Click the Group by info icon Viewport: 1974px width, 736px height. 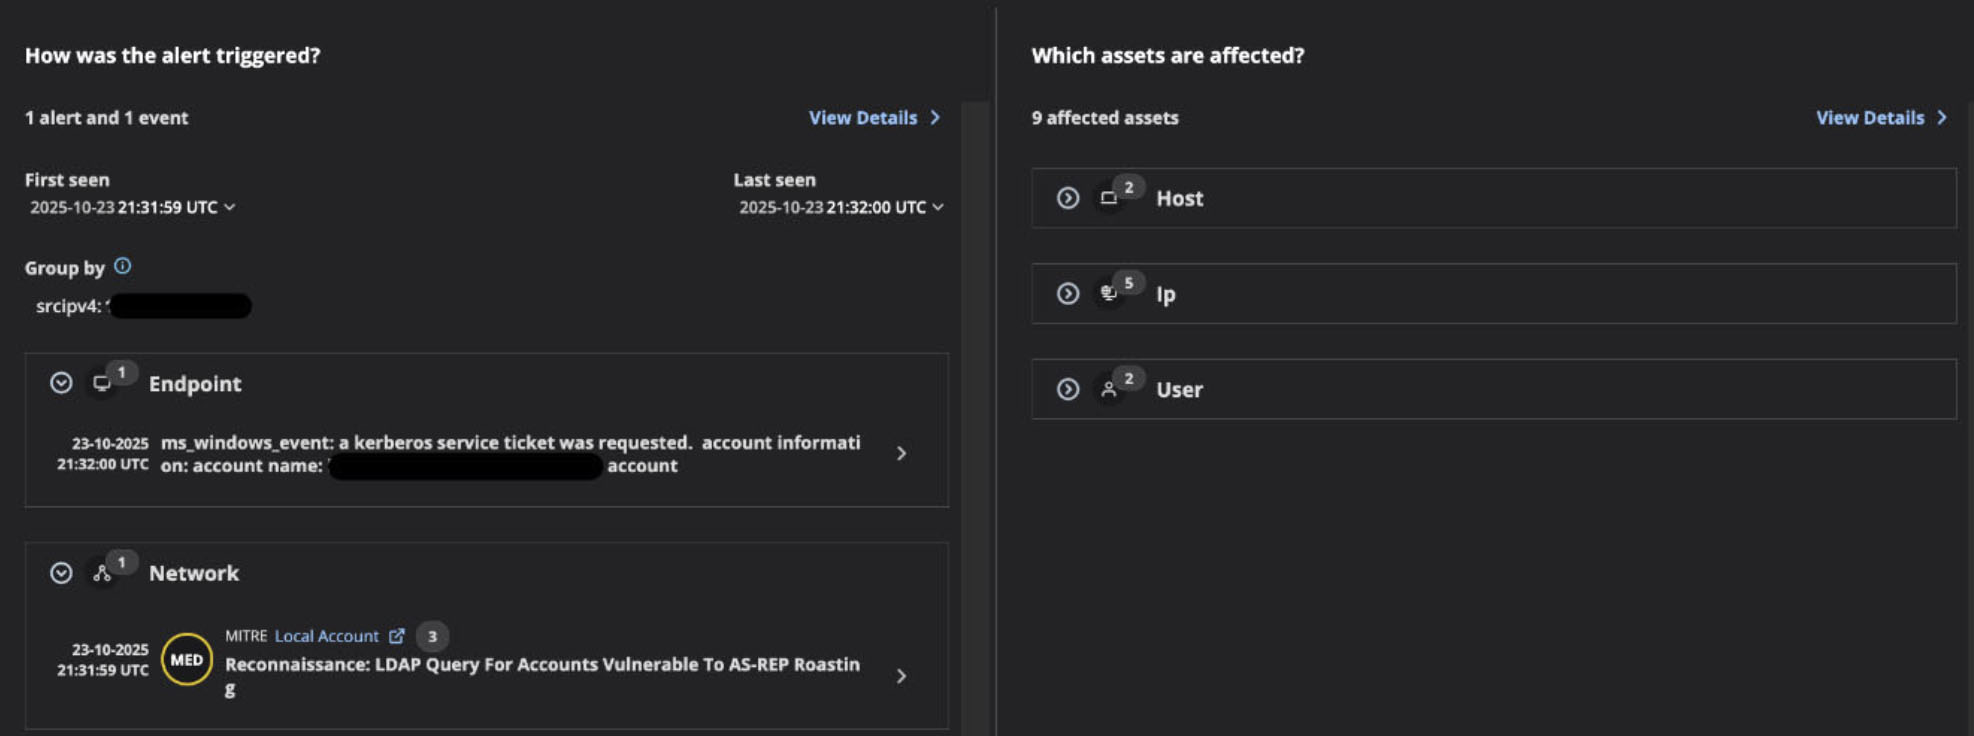pyautogui.click(x=122, y=267)
